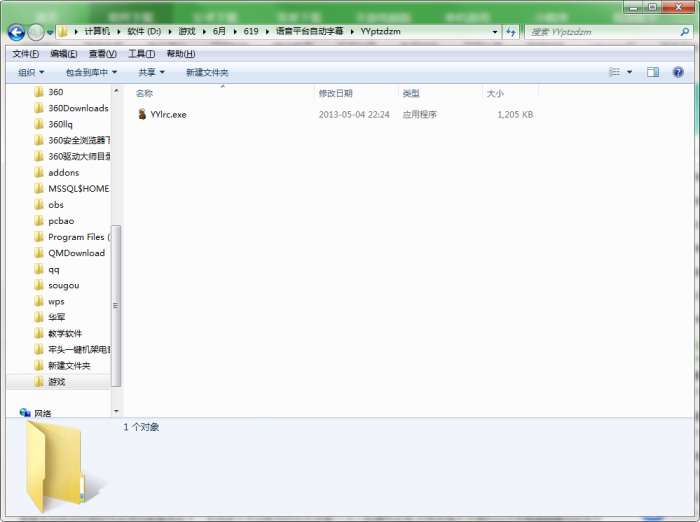Click the 1,205 KB size cell

click(515, 115)
